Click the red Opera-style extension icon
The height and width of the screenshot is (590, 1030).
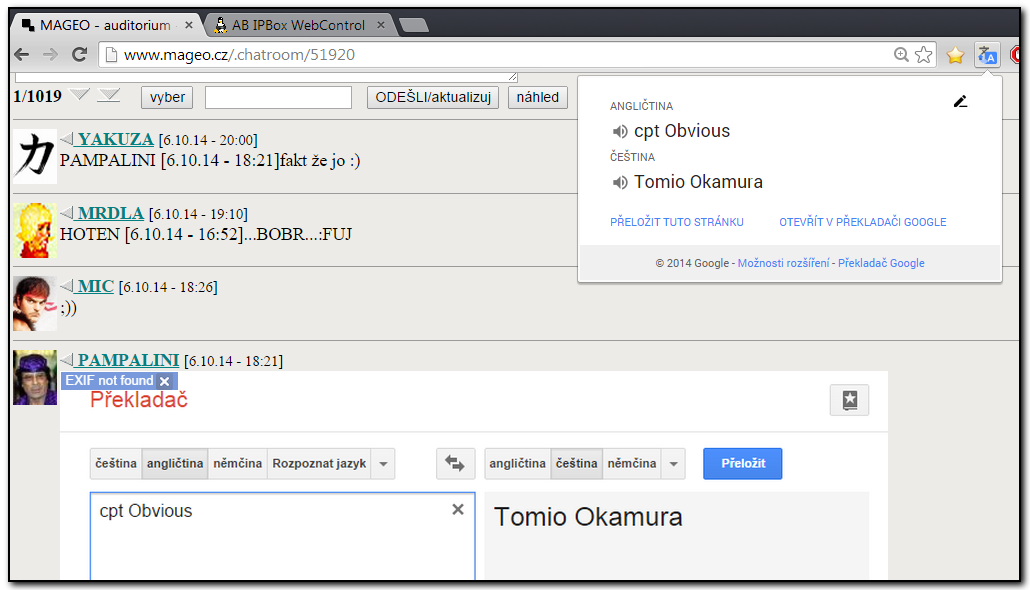pos(1016,55)
